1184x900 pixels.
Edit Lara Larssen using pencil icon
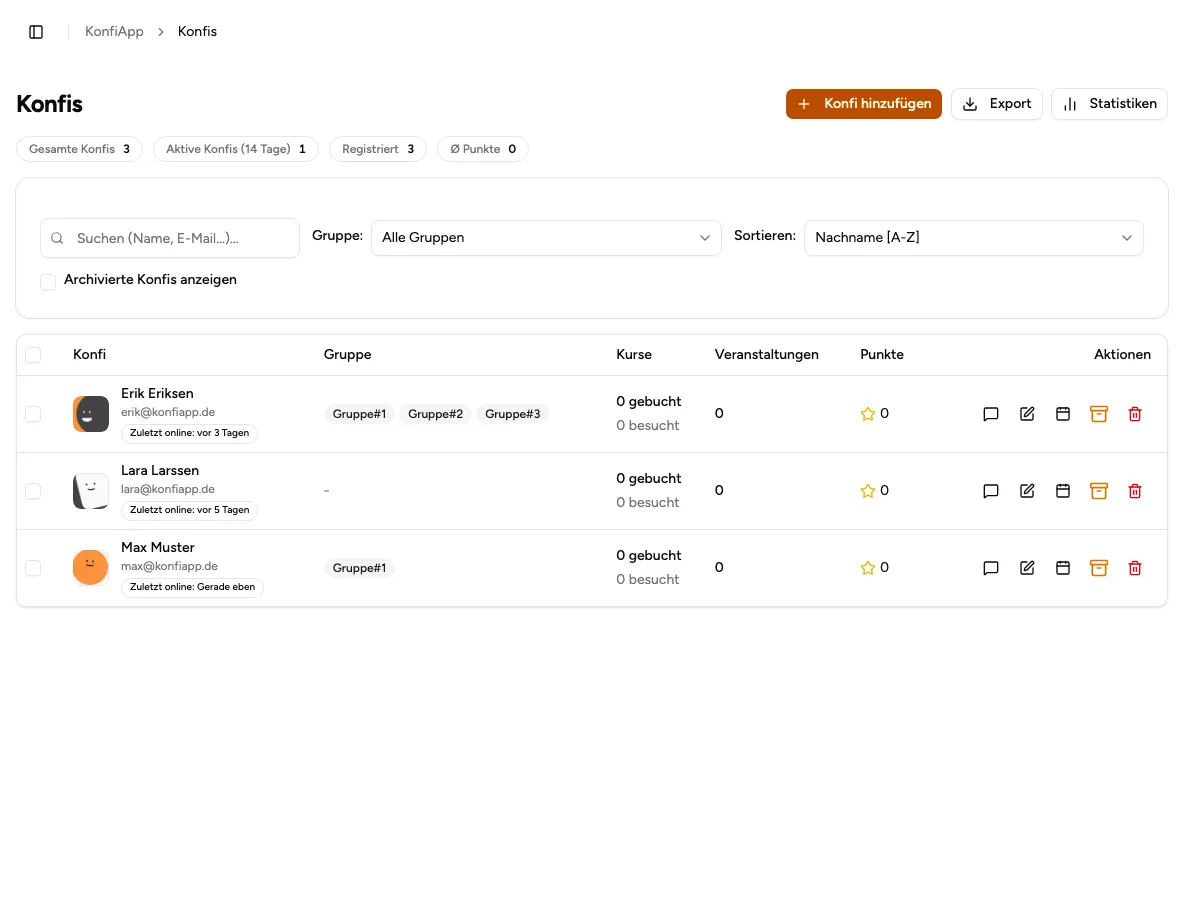[x=1027, y=491]
